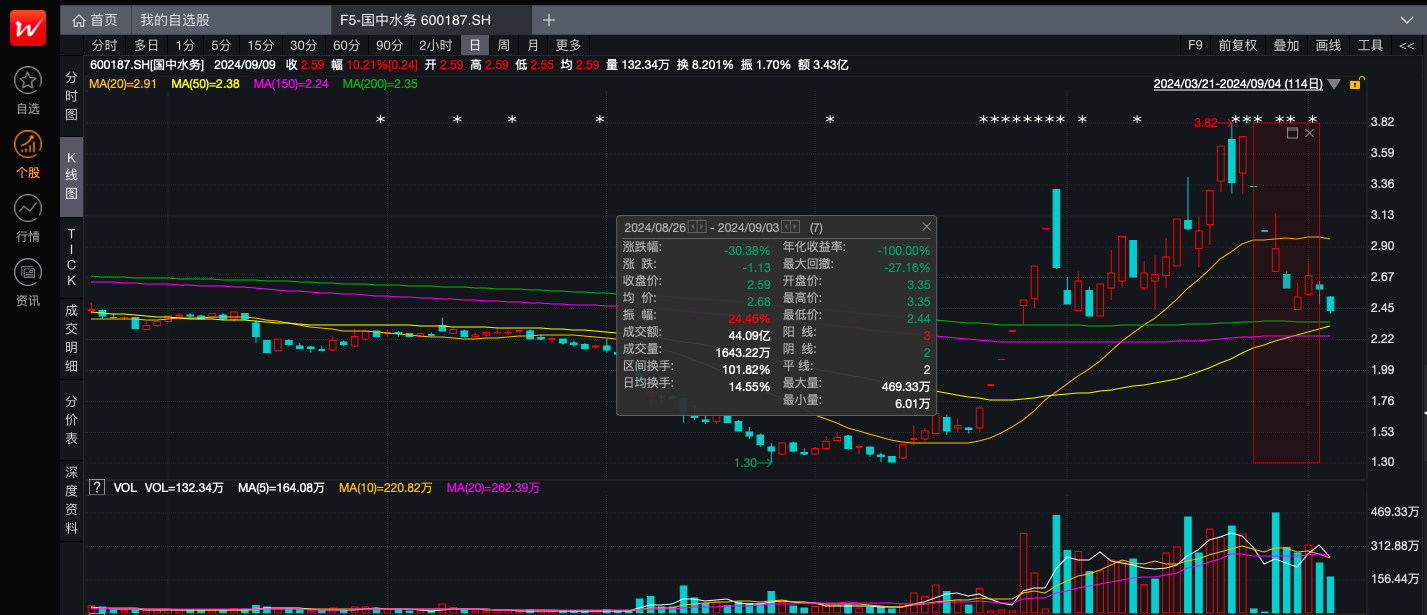Click the green 1.30 low price marker
The height and width of the screenshot is (615, 1427).
[x=746, y=463]
